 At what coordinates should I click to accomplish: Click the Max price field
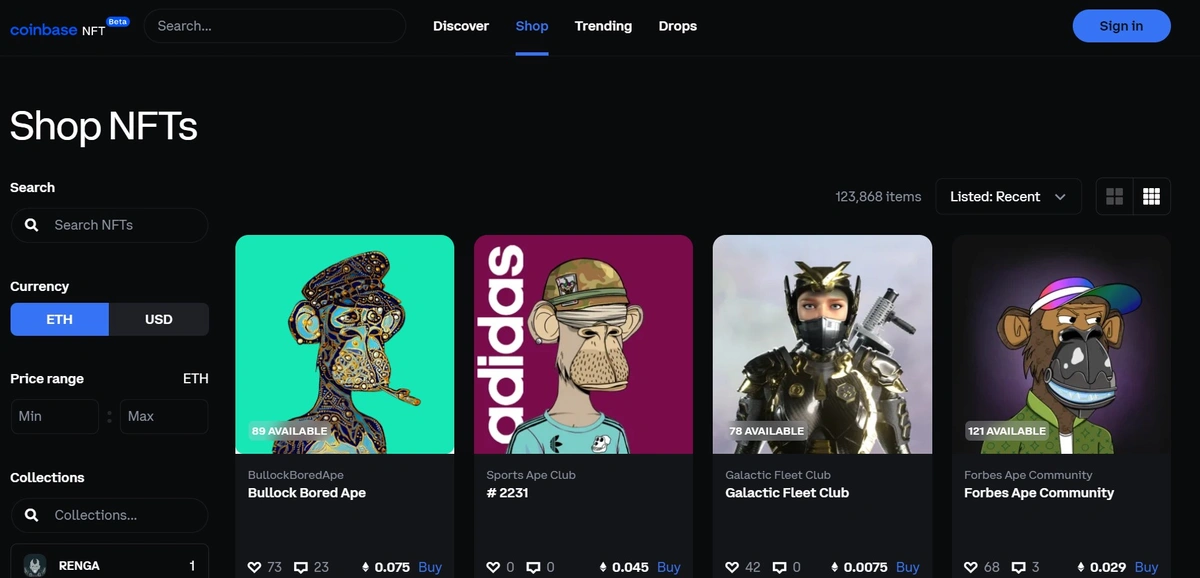pos(164,416)
